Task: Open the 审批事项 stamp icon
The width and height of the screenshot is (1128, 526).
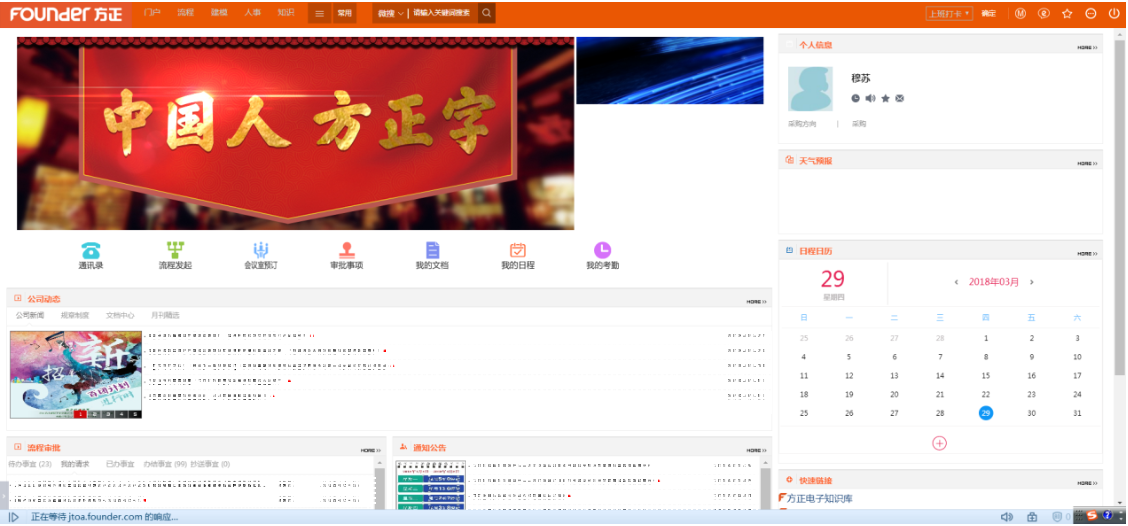Action: [347, 250]
